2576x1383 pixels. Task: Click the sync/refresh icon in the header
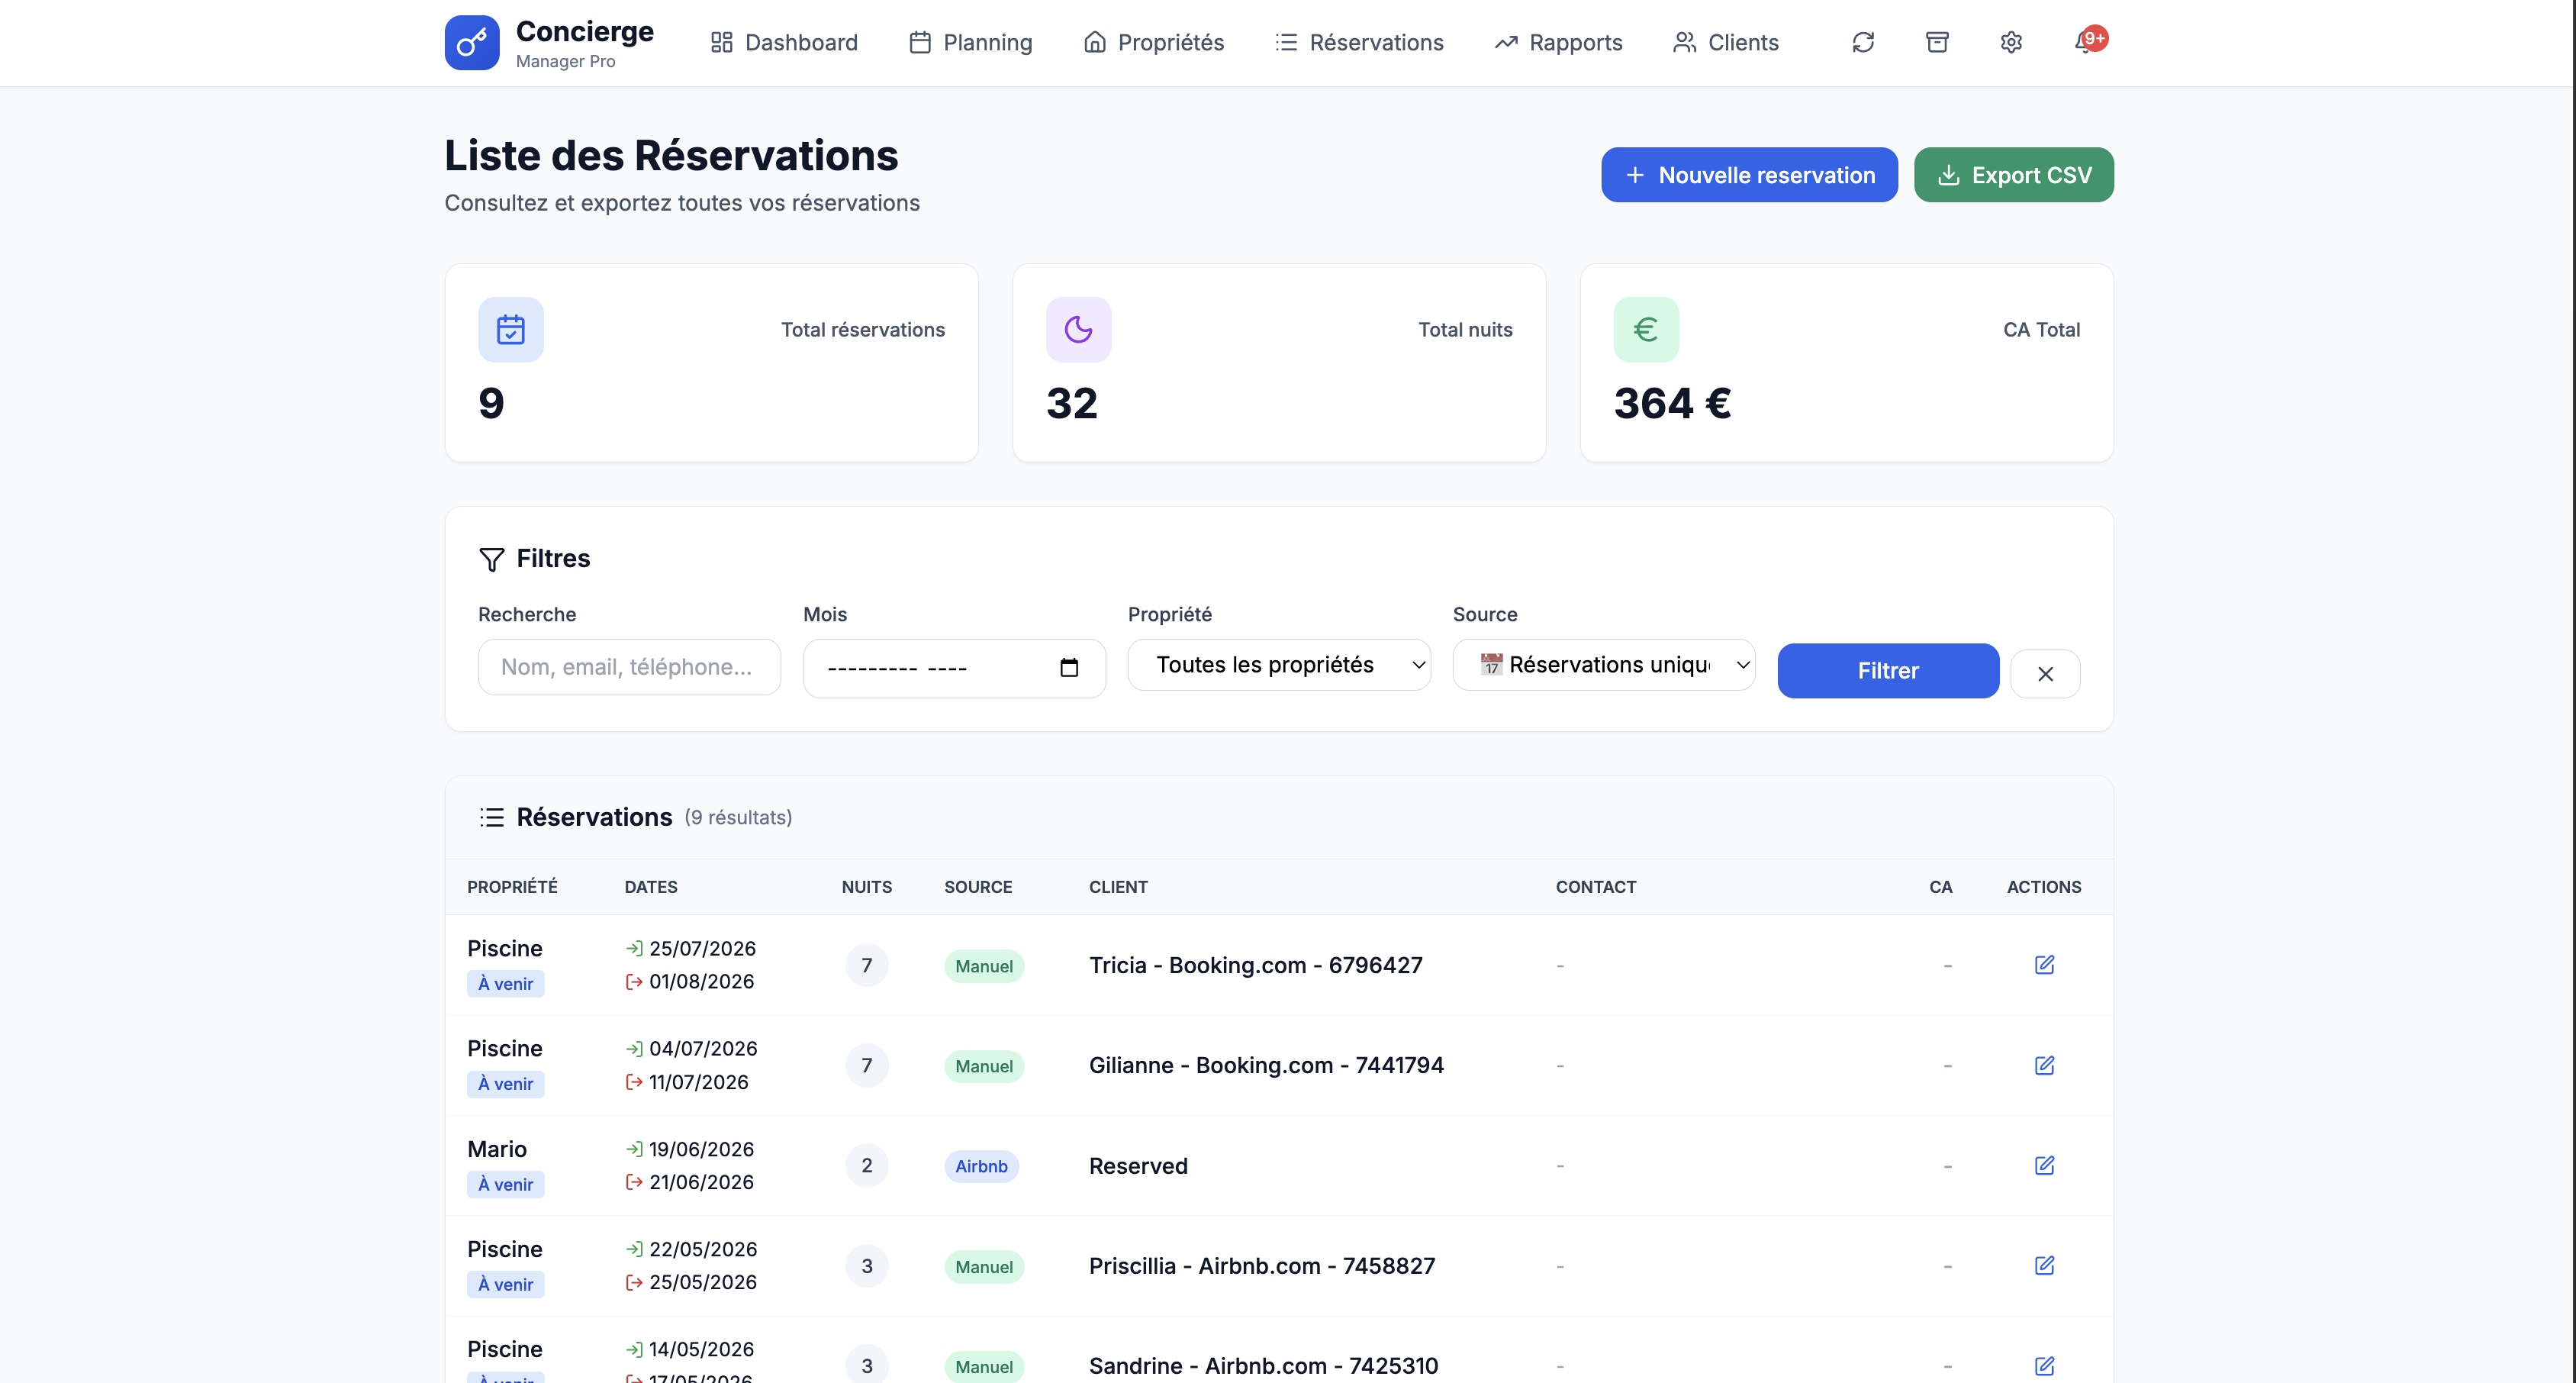[1863, 42]
